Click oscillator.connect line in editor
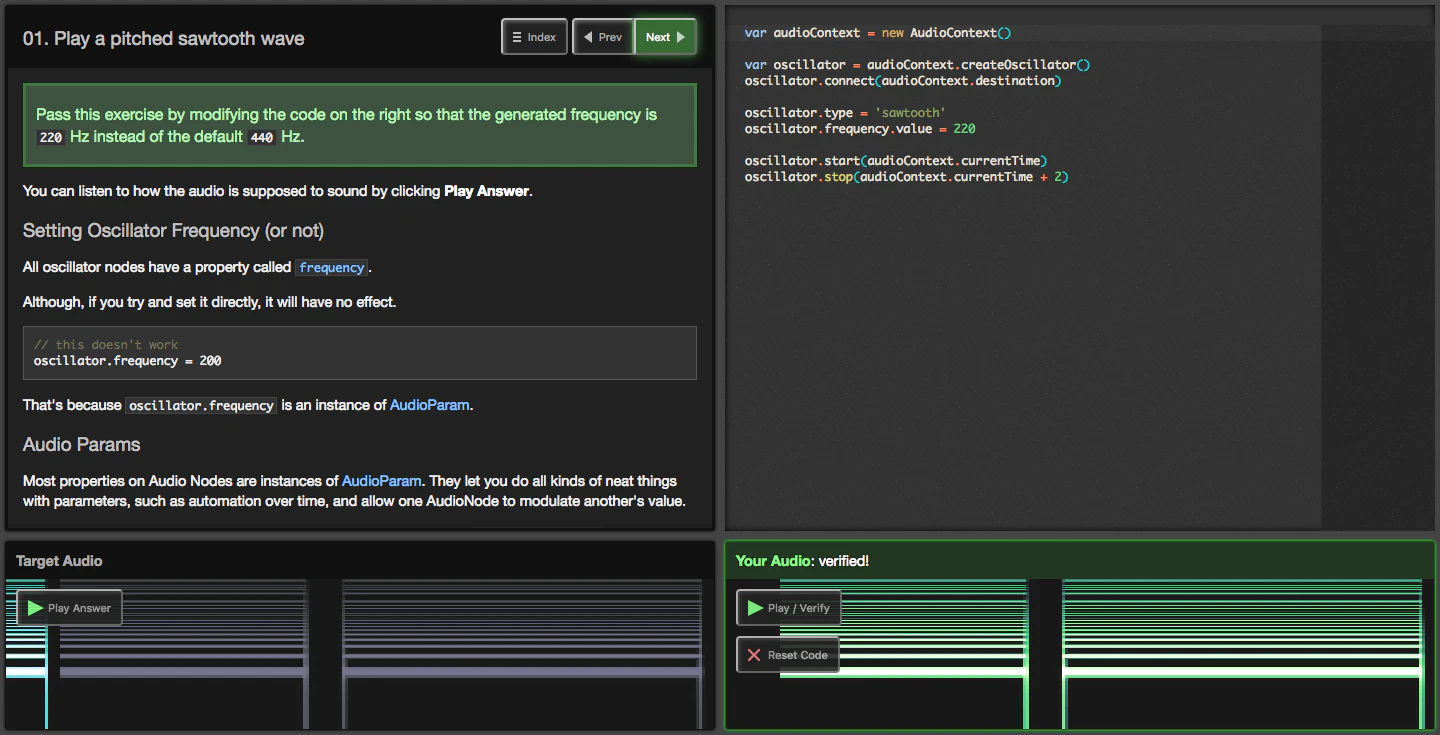 click(903, 80)
